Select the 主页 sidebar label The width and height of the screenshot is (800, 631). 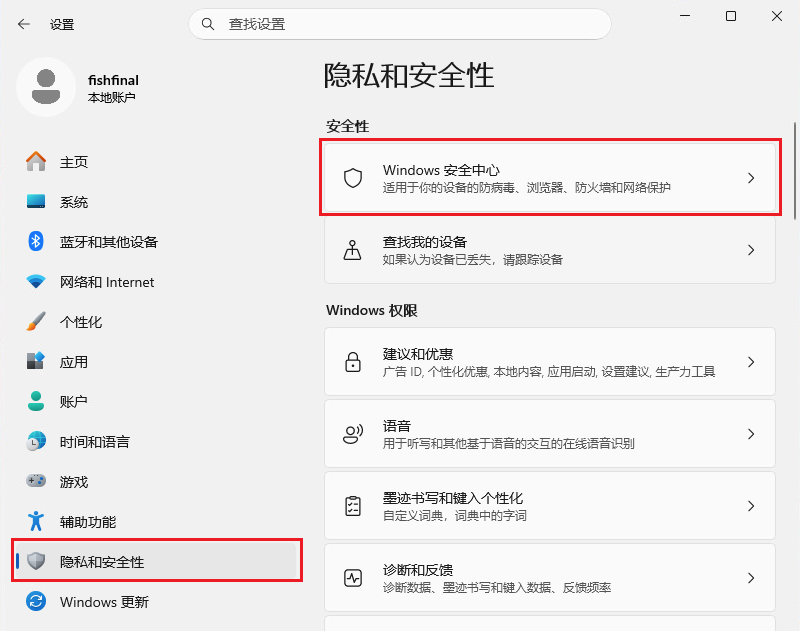pyautogui.click(x=74, y=162)
